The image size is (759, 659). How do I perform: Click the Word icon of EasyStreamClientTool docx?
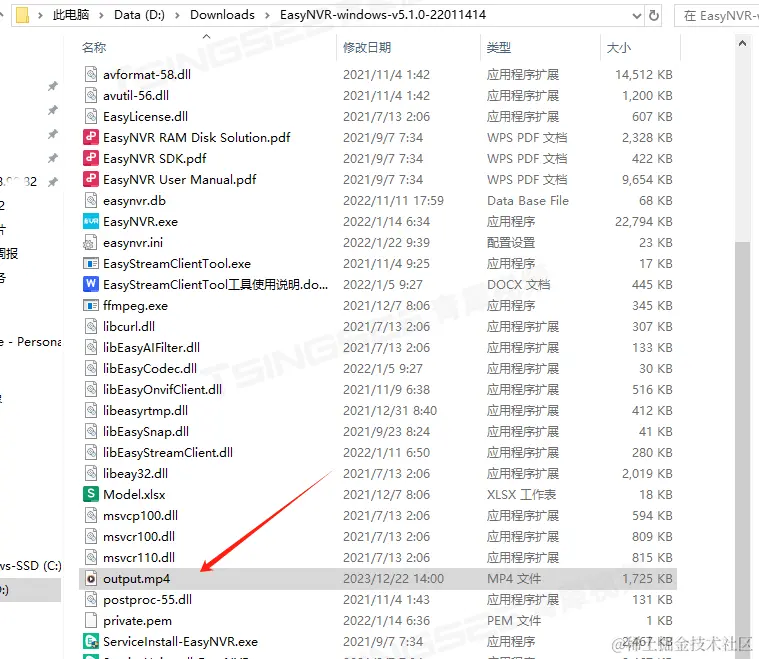[x=91, y=285]
